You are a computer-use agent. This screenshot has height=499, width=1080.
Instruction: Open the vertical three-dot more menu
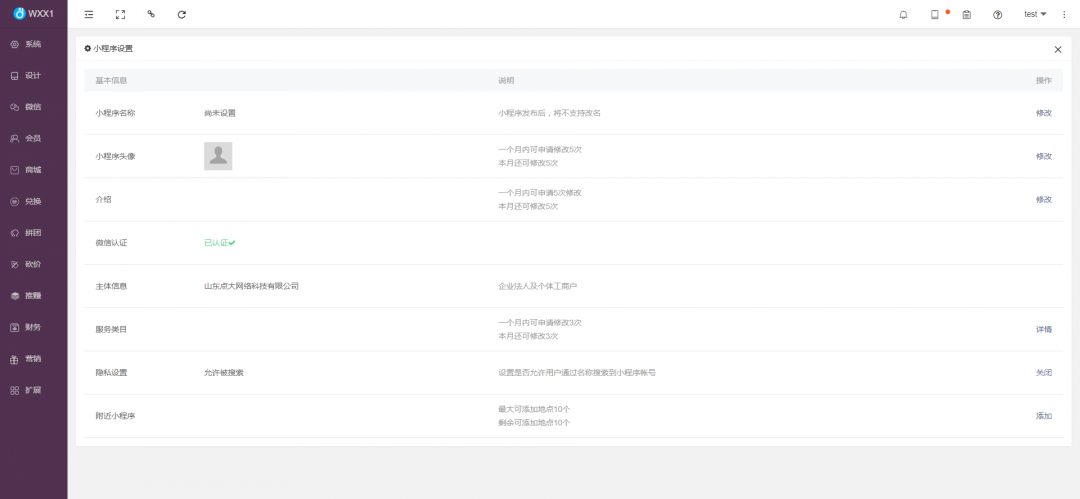[1064, 14]
